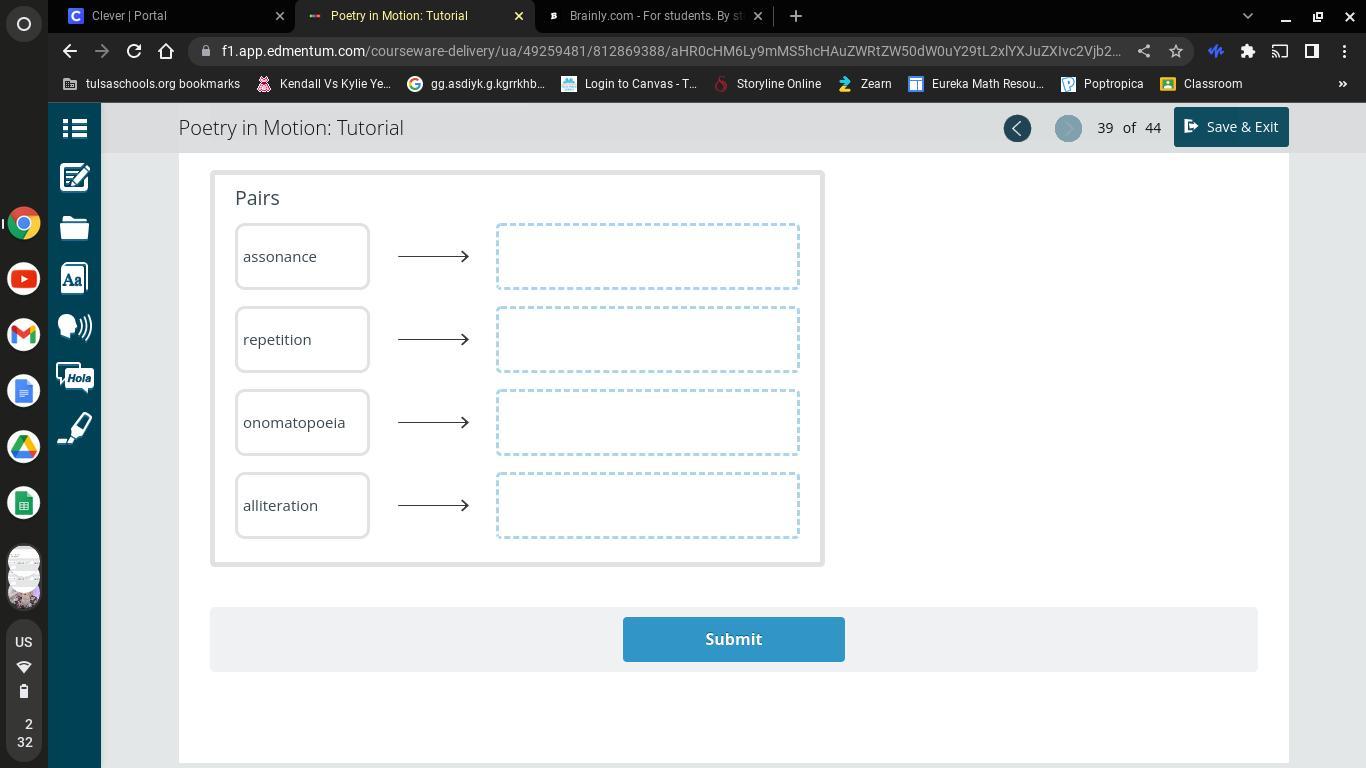Click Save & Exit button

coord(1231,127)
